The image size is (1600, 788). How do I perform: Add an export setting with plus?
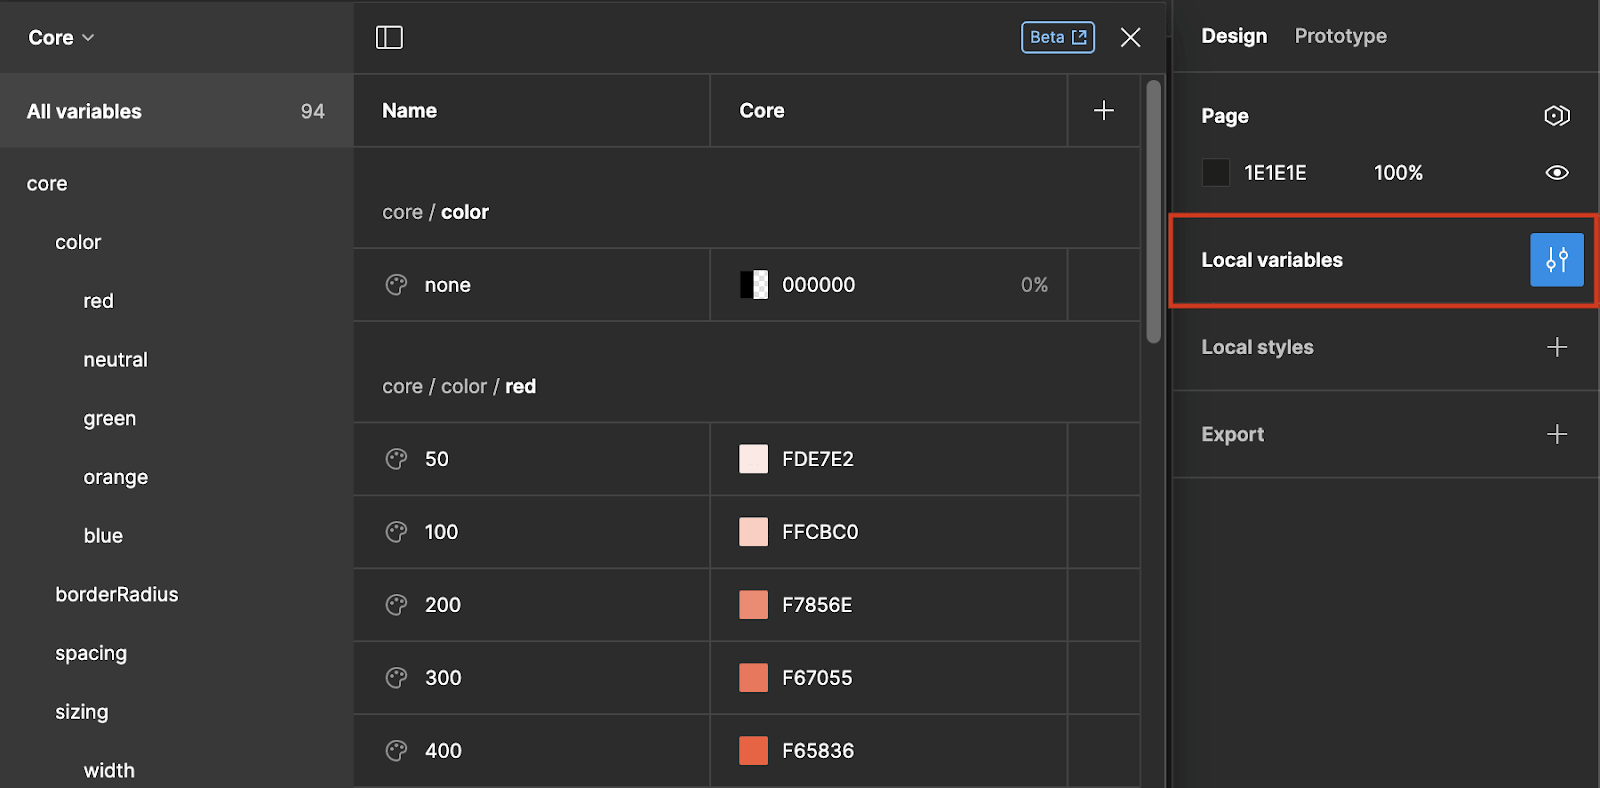click(1557, 434)
